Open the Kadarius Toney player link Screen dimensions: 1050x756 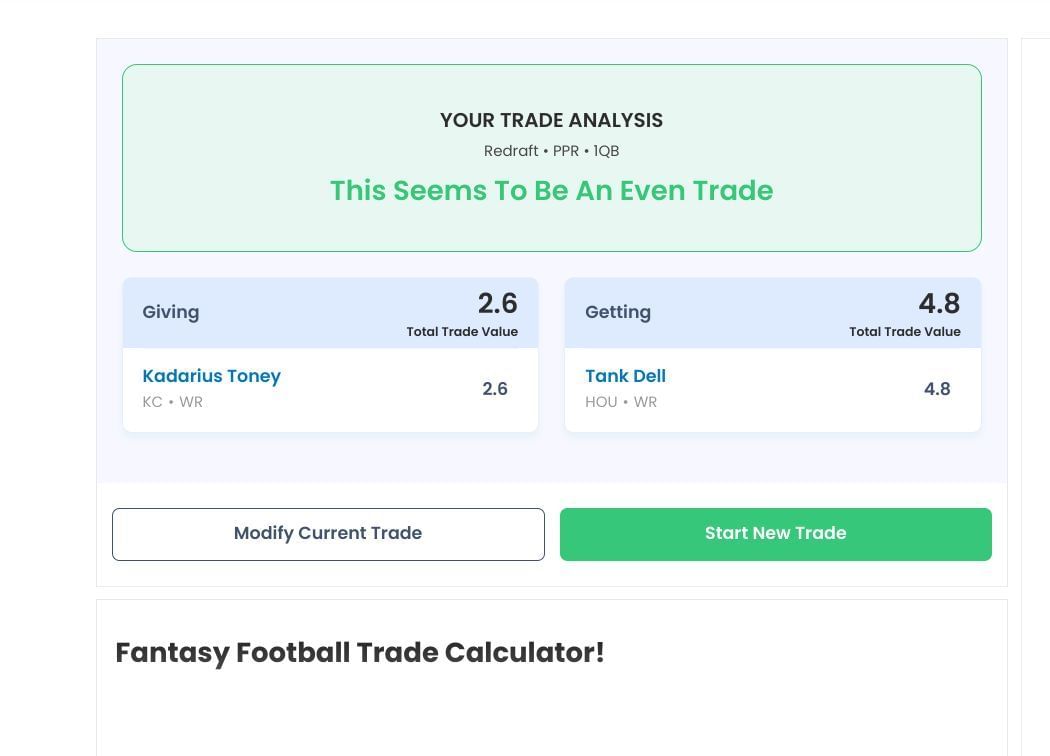(x=211, y=376)
